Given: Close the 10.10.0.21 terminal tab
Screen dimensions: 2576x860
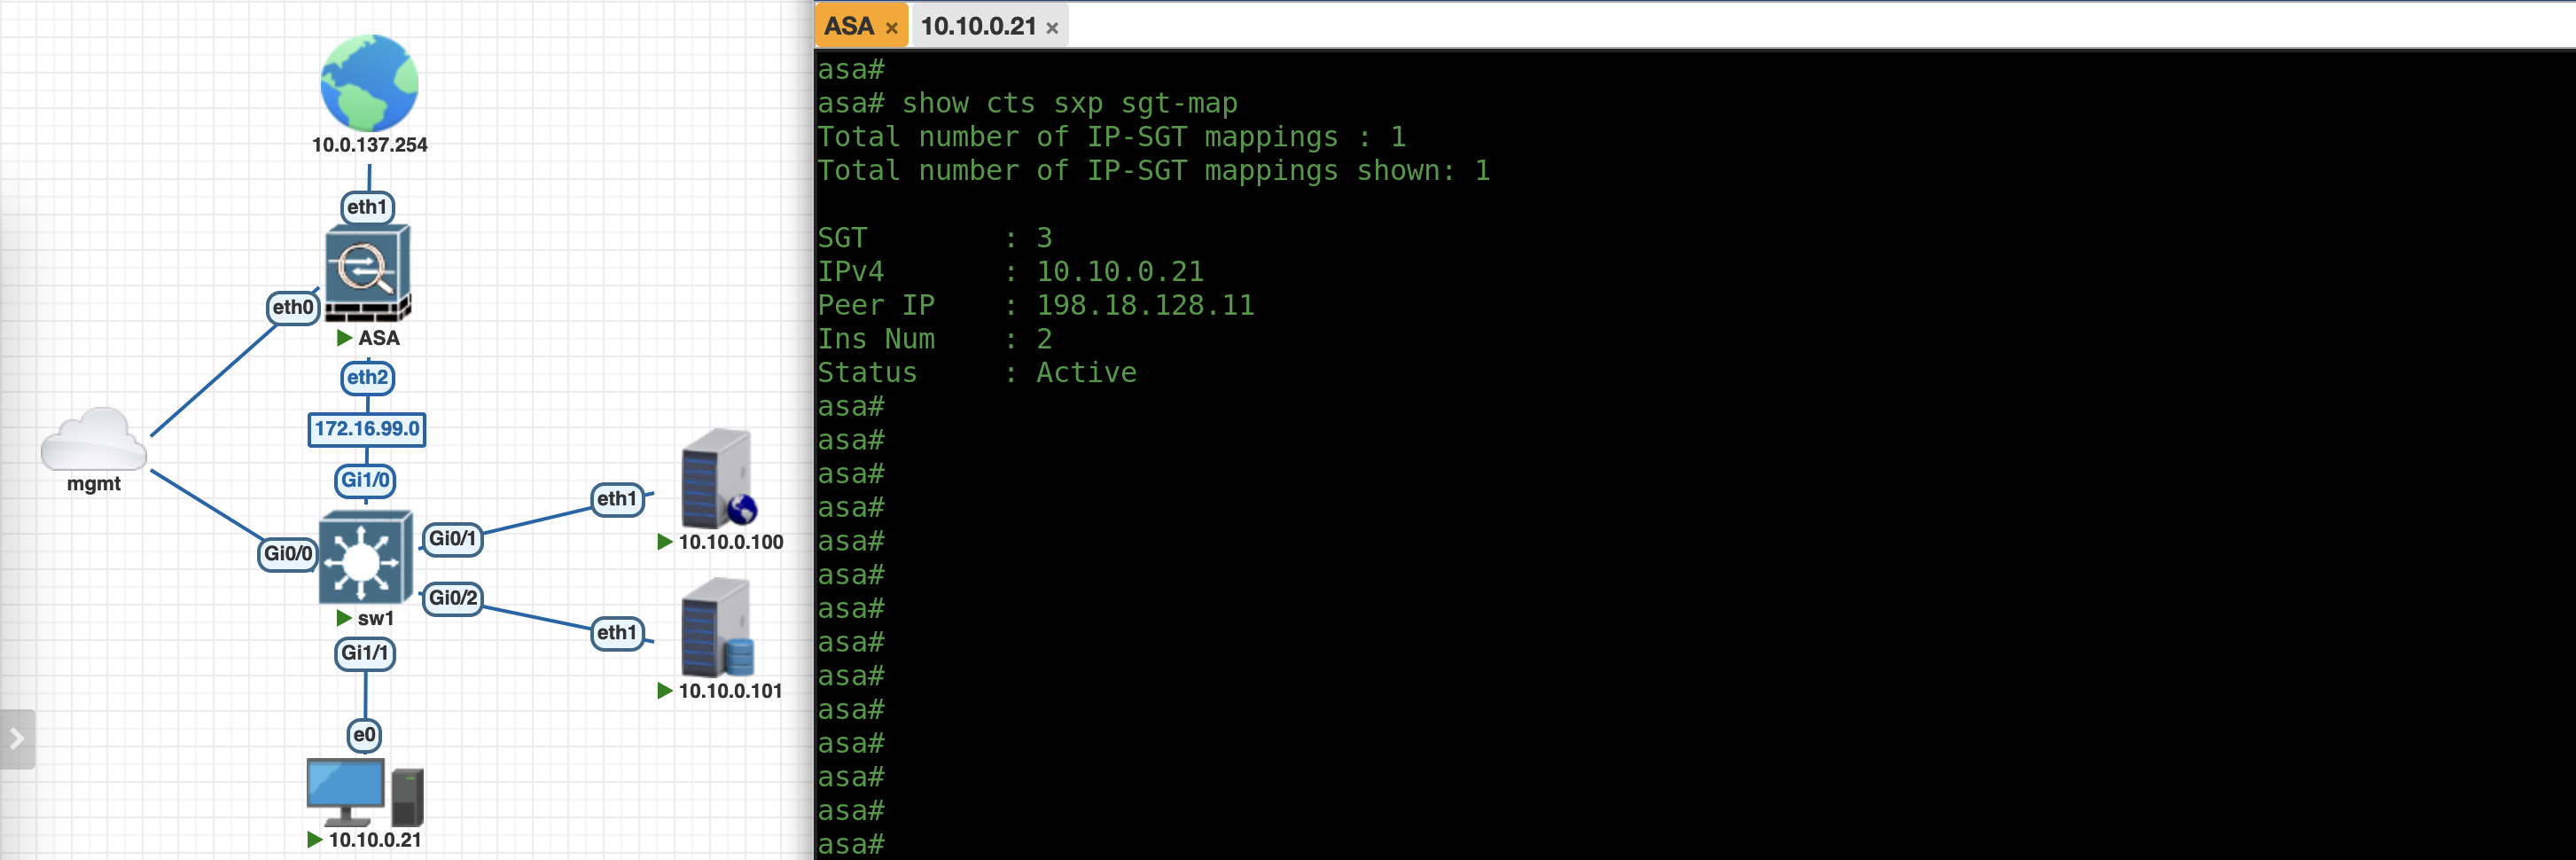Looking at the screenshot, I should point(1052,28).
